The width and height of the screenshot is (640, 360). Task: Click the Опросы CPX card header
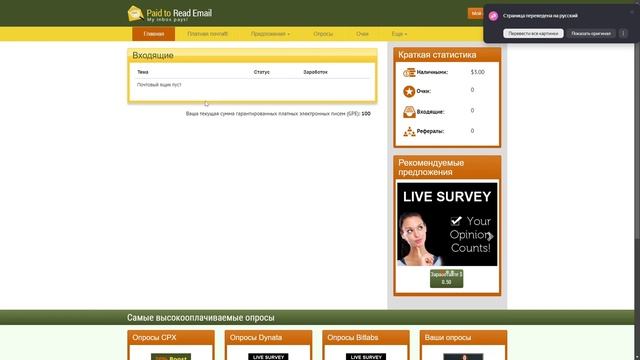[x=171, y=338]
